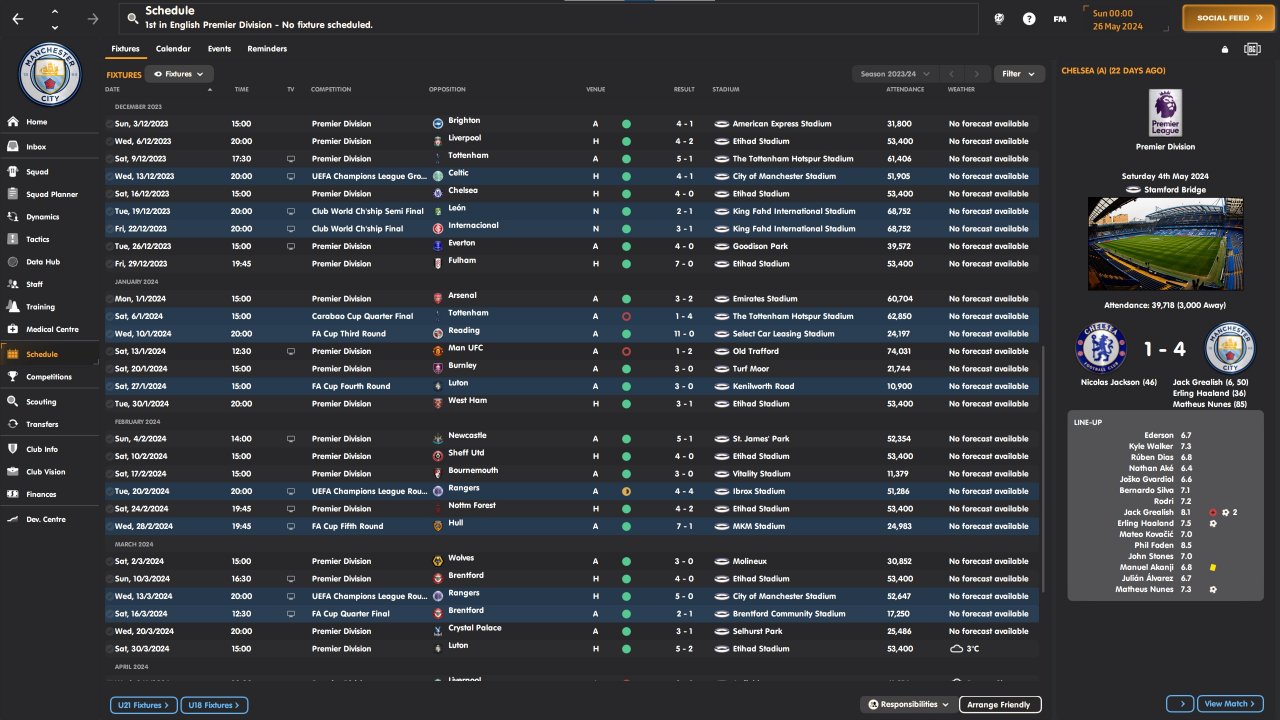
Task: Open the Season 2023/24 dropdown
Action: coord(896,74)
